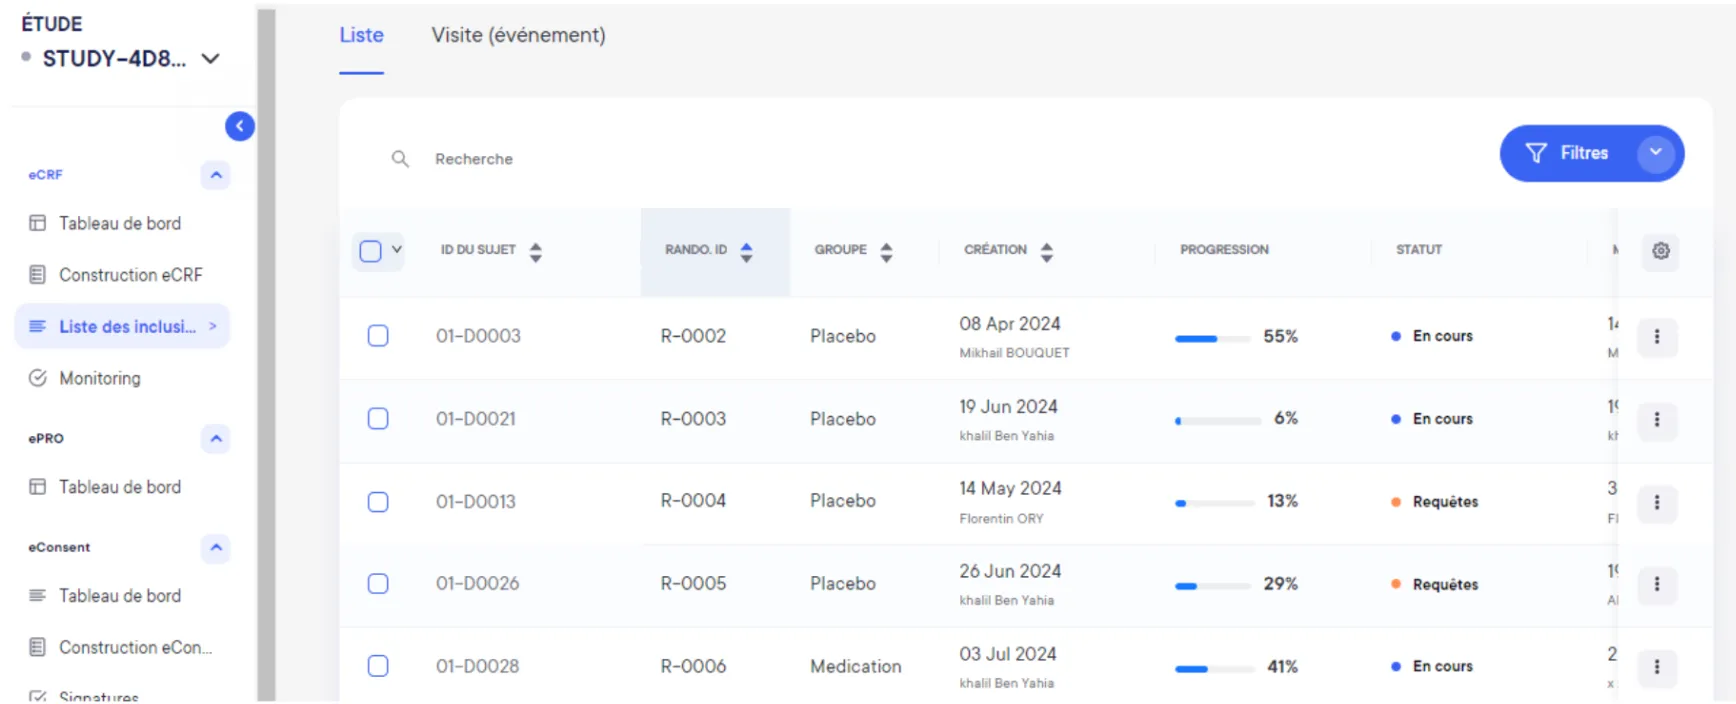Screen dimensions: 1736x704
Task: Click the 6% progress bar
Action: 1217,421
